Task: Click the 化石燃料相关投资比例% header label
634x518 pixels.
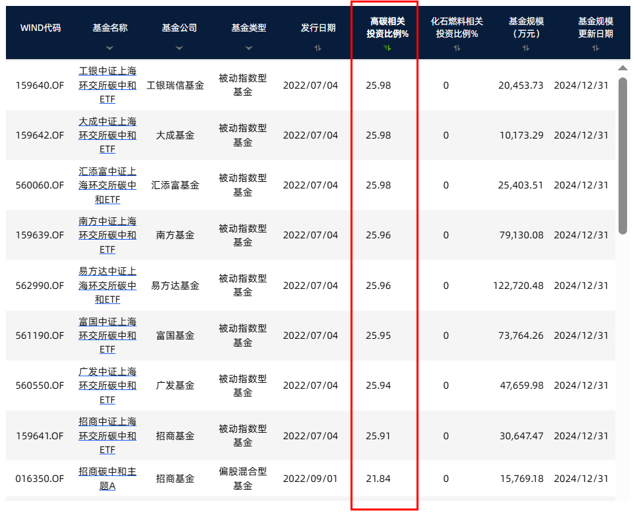Action: point(457,27)
